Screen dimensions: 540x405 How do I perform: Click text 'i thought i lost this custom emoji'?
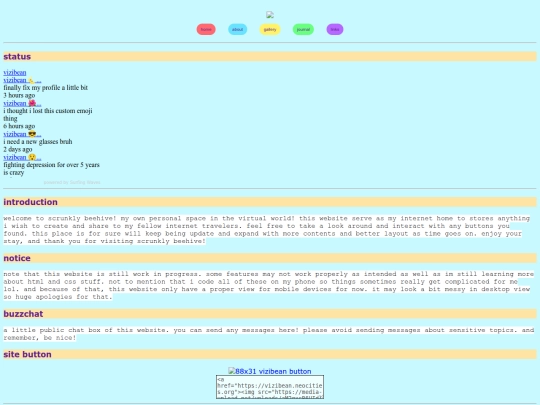tap(48, 111)
